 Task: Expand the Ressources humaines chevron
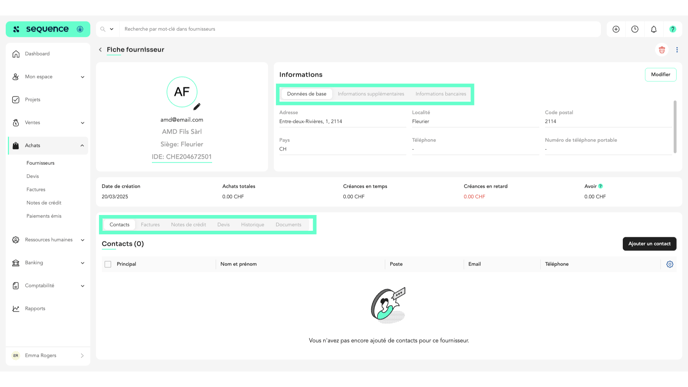pos(82,240)
